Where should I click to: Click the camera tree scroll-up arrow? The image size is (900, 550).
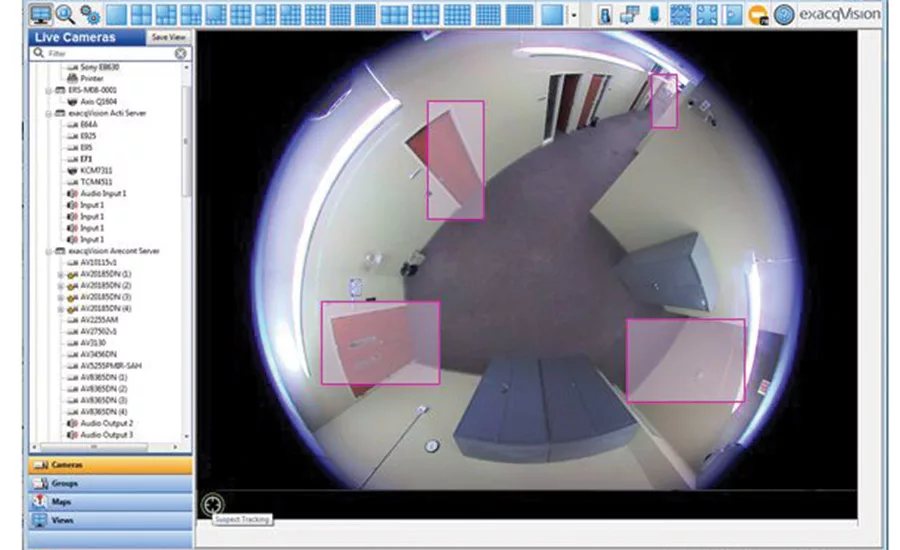click(186, 67)
